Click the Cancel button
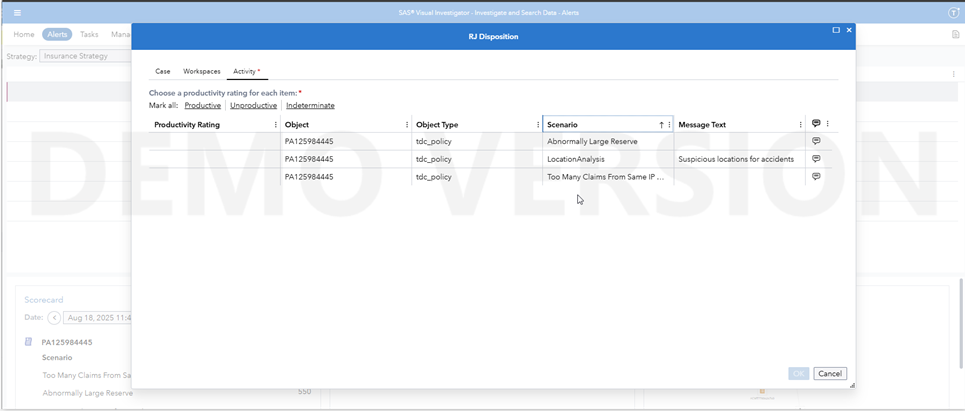Image resolution: width=965 pixels, height=411 pixels. pyautogui.click(x=830, y=373)
